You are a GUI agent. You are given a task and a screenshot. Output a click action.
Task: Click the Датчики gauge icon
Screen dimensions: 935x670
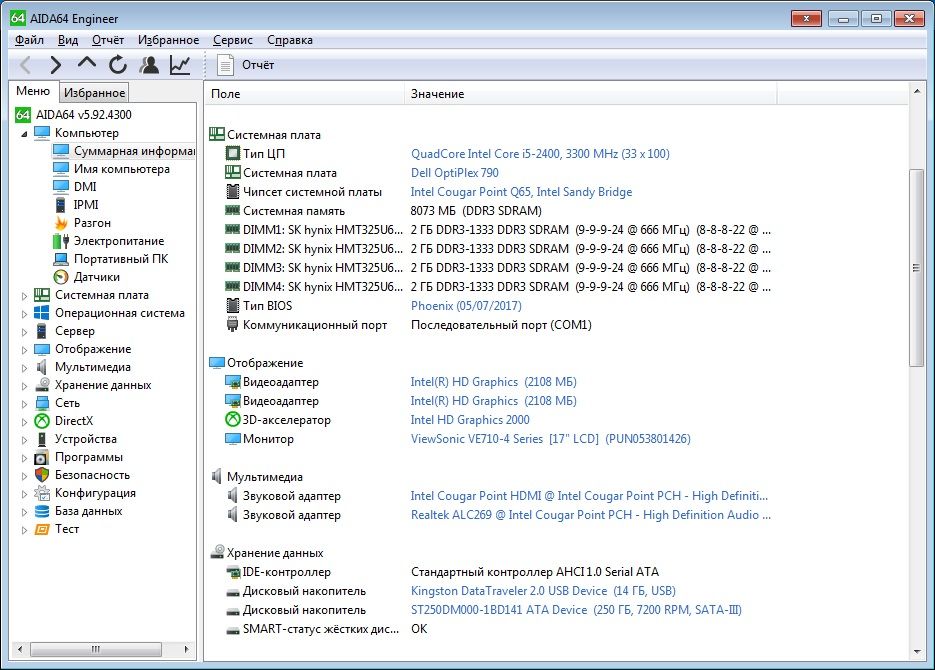pos(61,277)
